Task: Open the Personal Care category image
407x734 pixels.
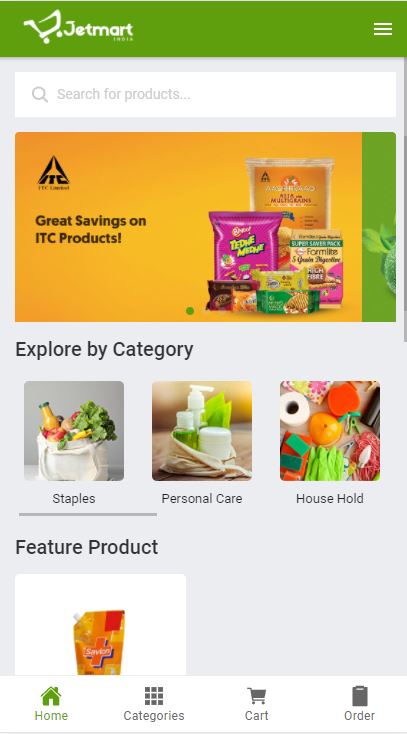Action: (x=202, y=431)
